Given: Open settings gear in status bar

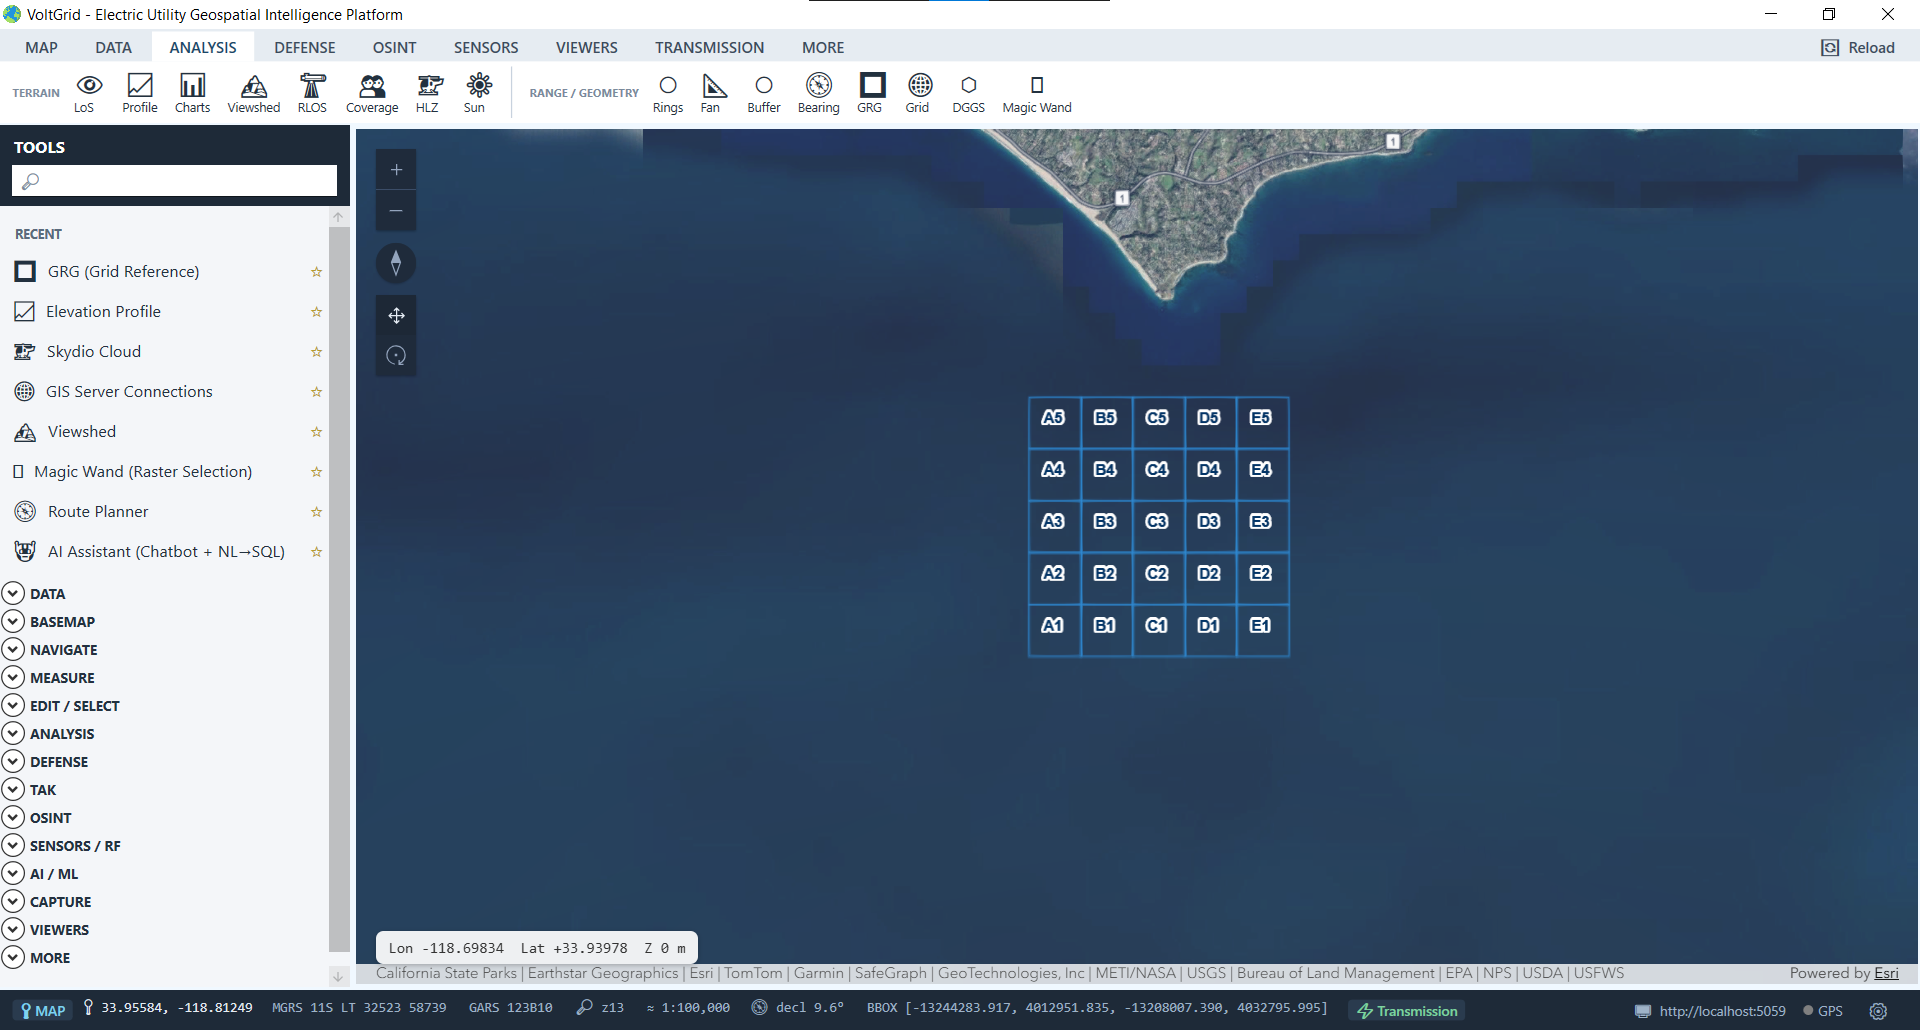Looking at the screenshot, I should click(x=1878, y=1011).
